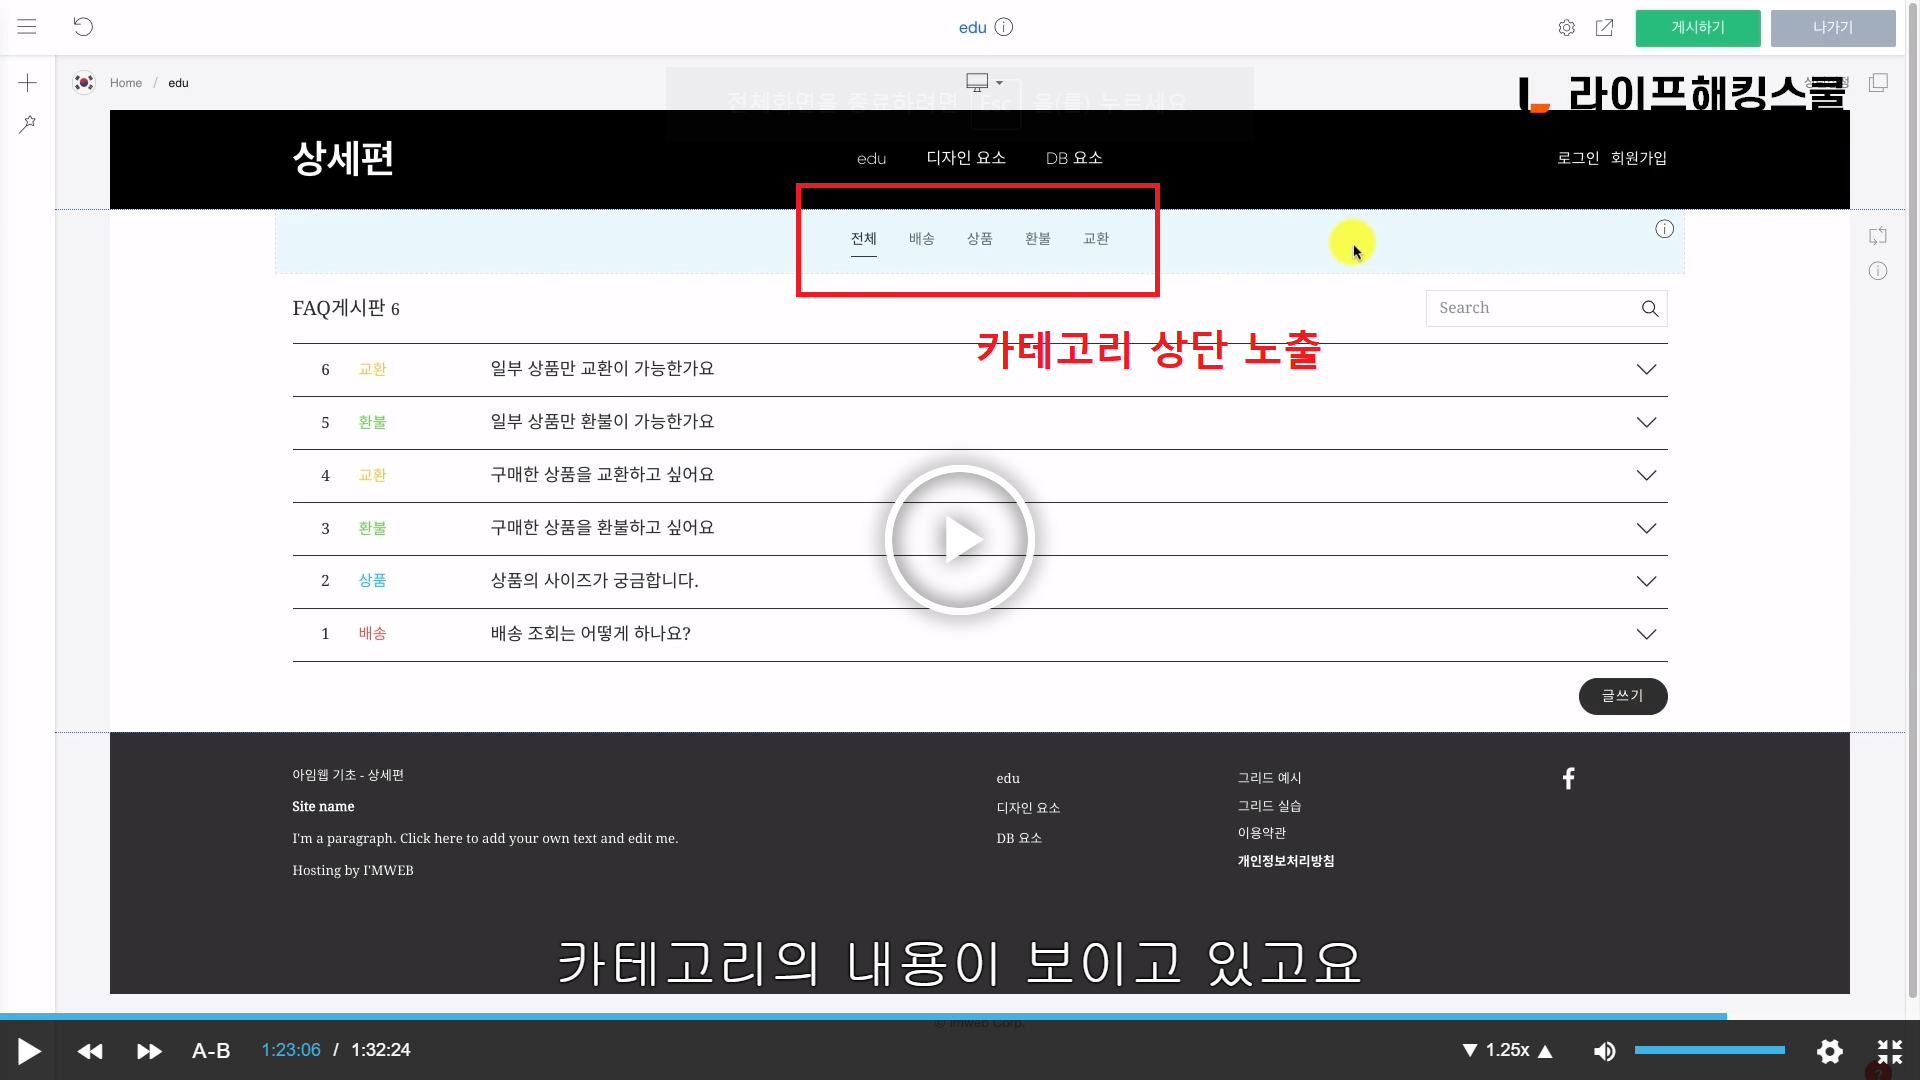The image size is (1920, 1080).
Task: Open the 디자인 요소 menu item
Action: pos(966,158)
